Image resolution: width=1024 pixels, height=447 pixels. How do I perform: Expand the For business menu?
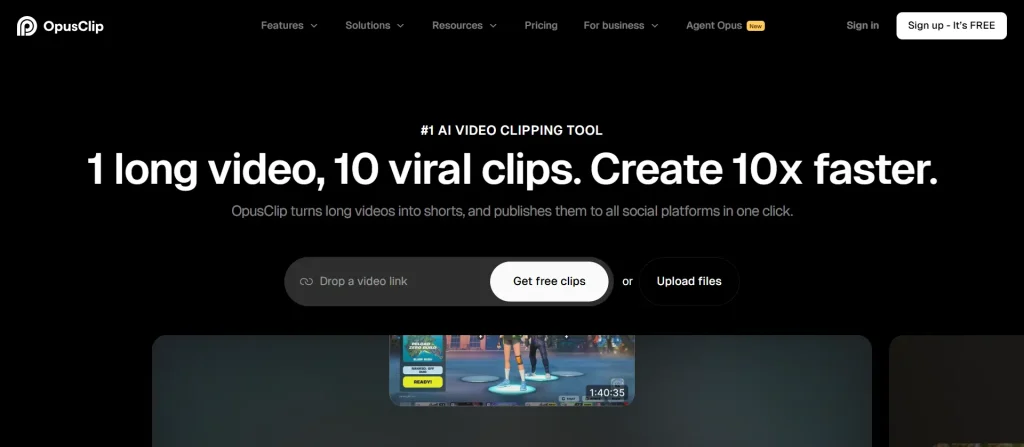click(x=621, y=26)
